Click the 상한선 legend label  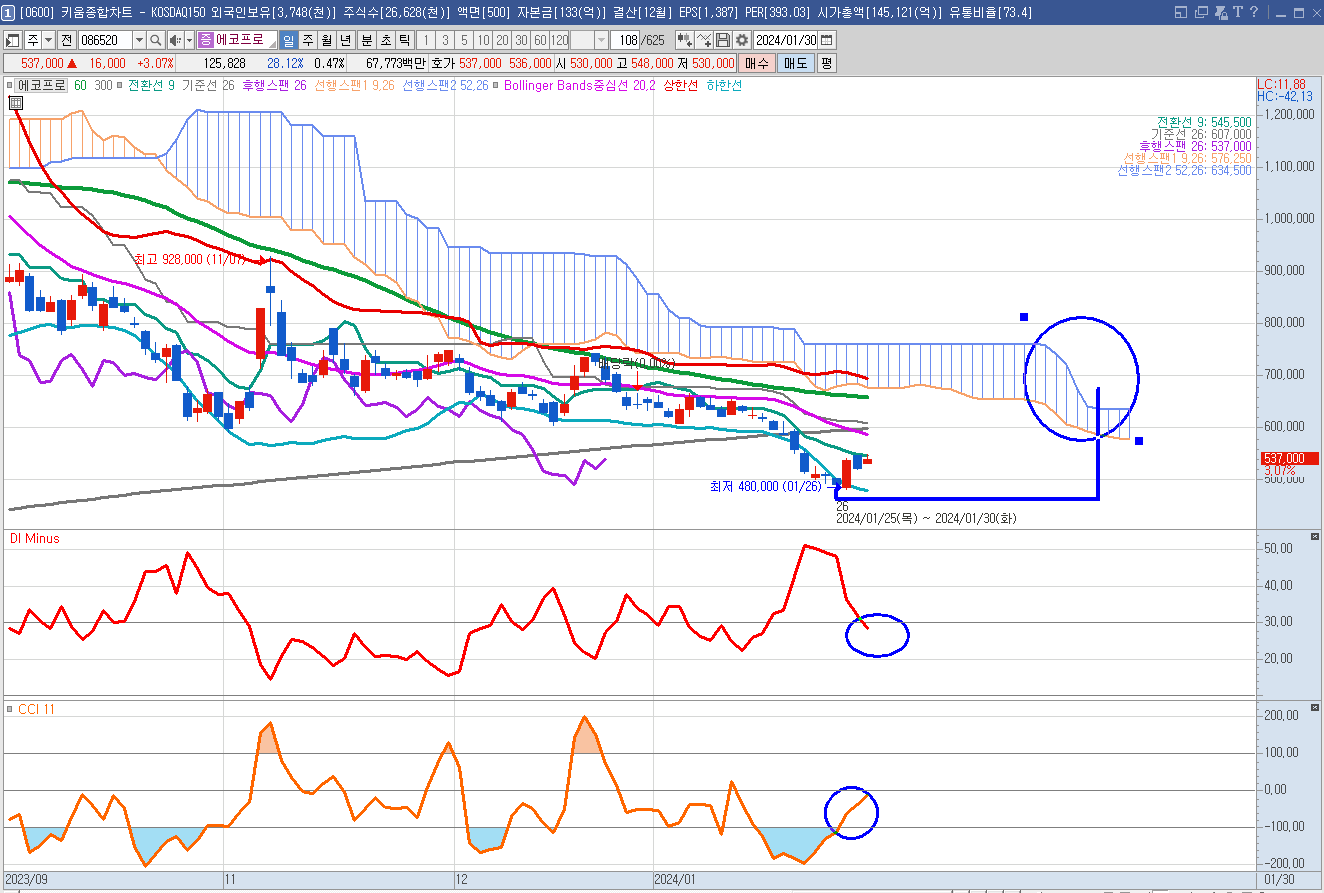(x=681, y=86)
